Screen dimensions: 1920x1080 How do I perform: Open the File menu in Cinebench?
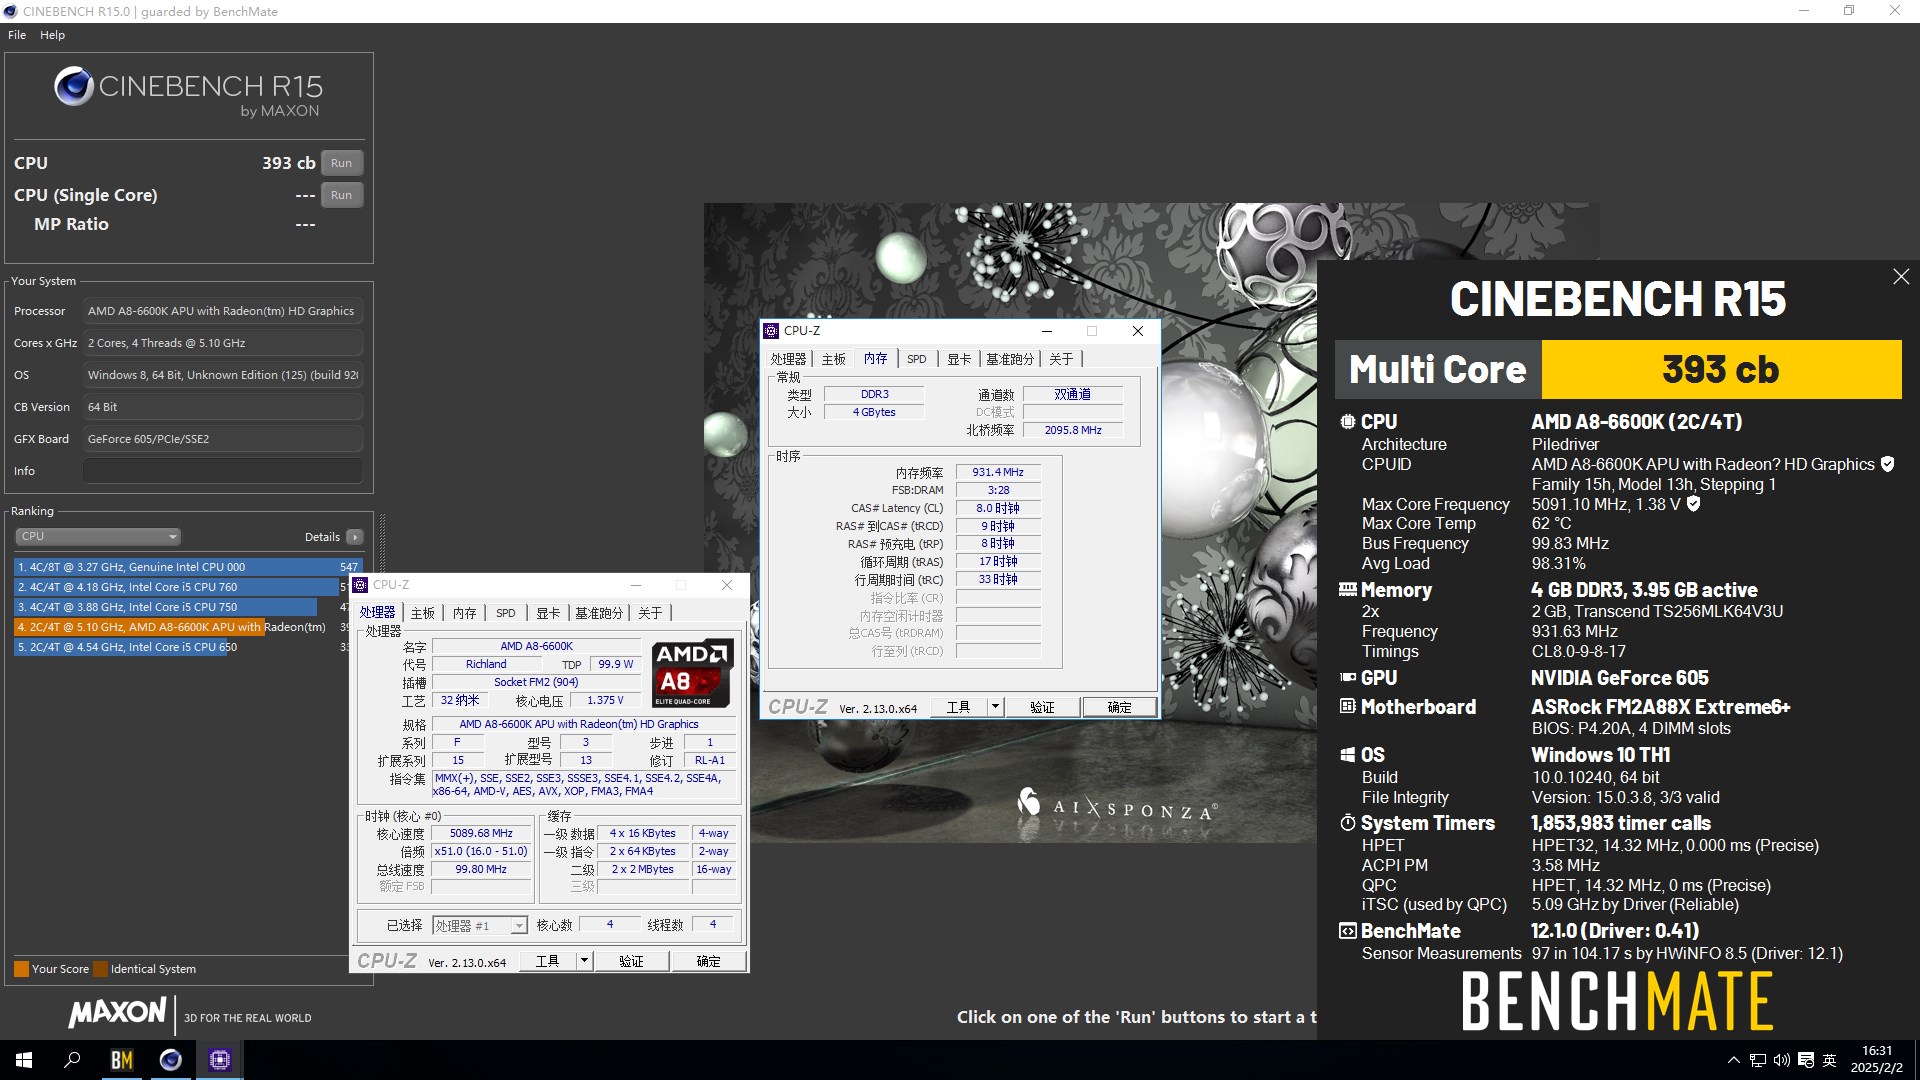17,35
